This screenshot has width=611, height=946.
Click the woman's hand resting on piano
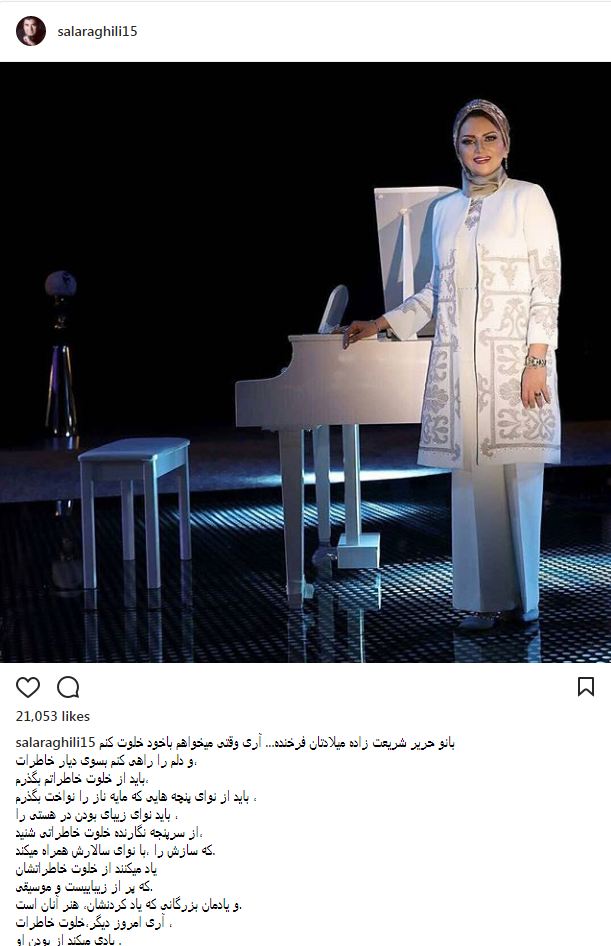point(360,331)
